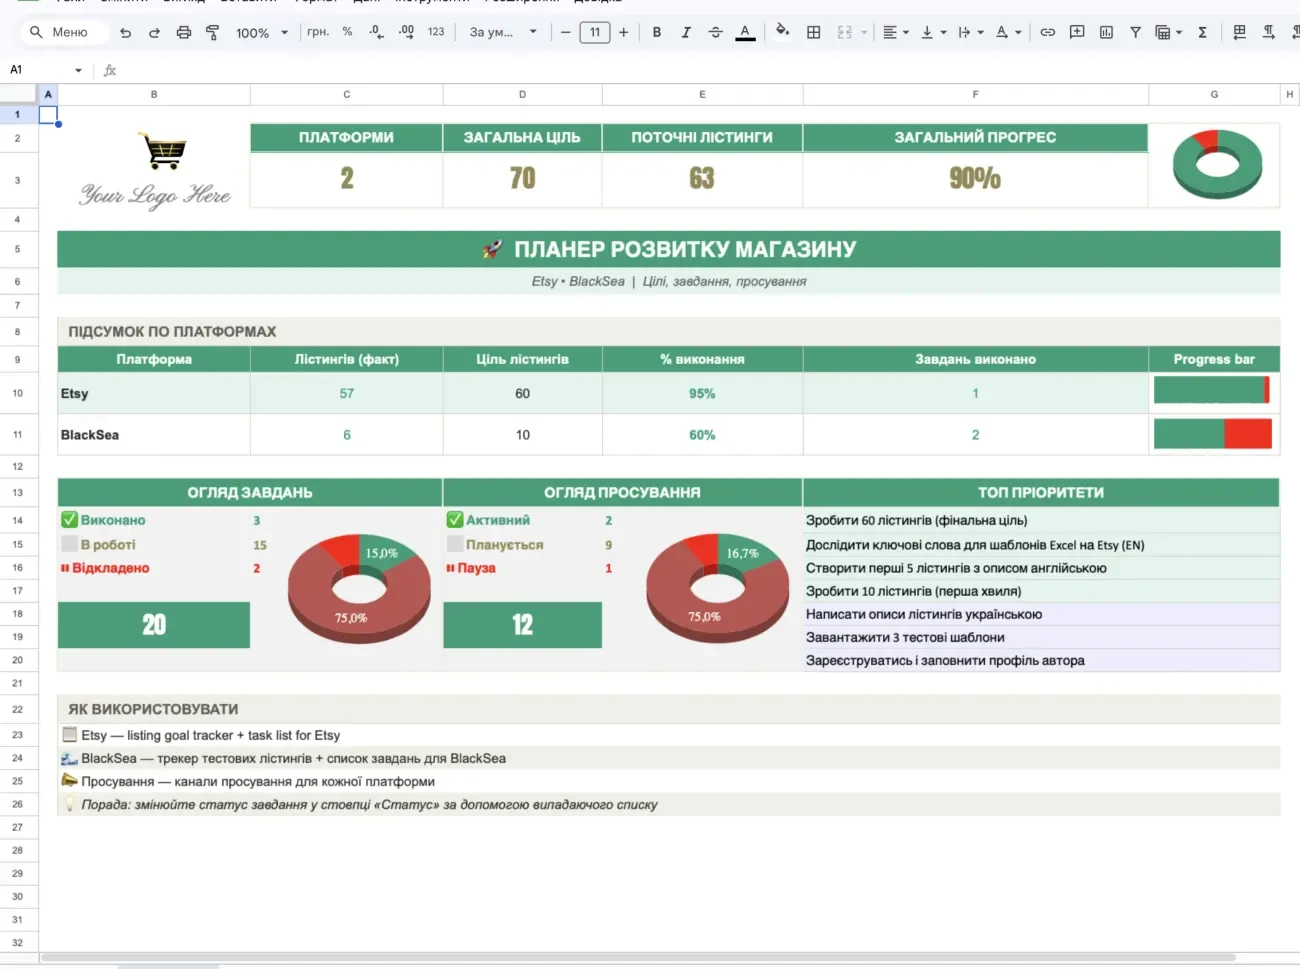Click the Undo arrow in toolbar

tap(125, 32)
